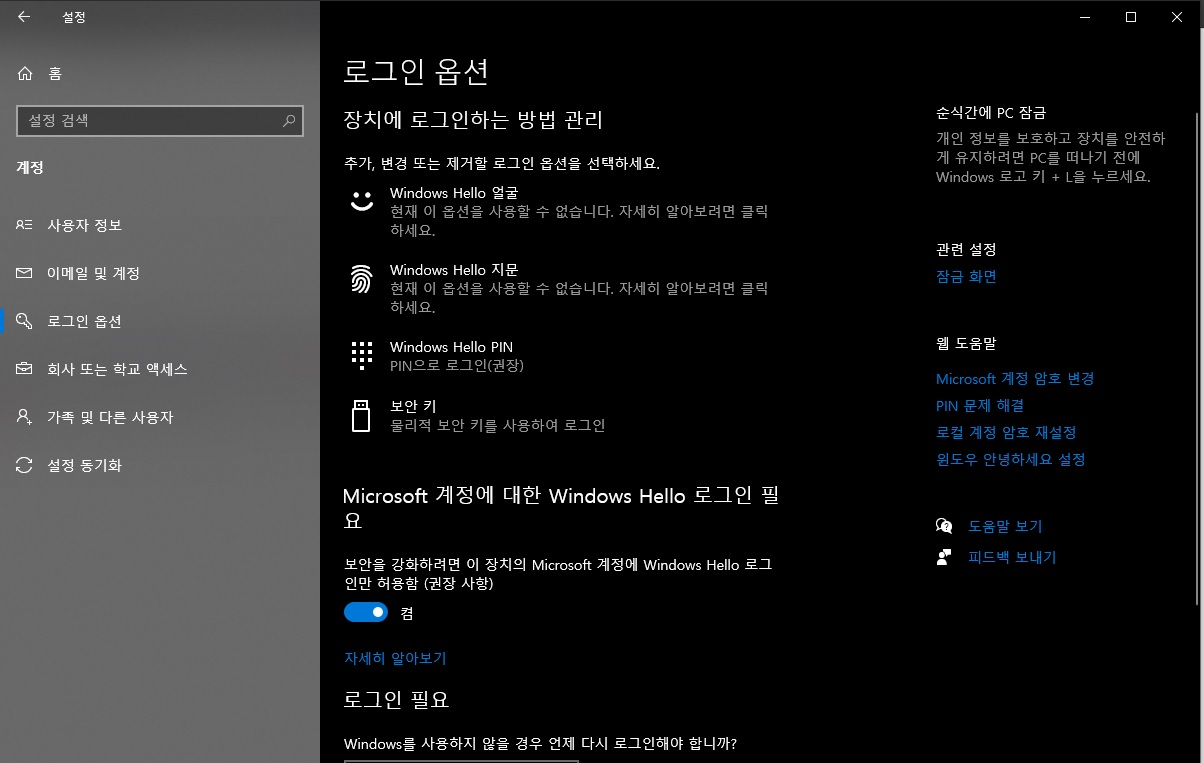Viewport: 1204px width, 763px height.
Task: Click the back arrow in Settings title bar
Action: [x=24, y=17]
